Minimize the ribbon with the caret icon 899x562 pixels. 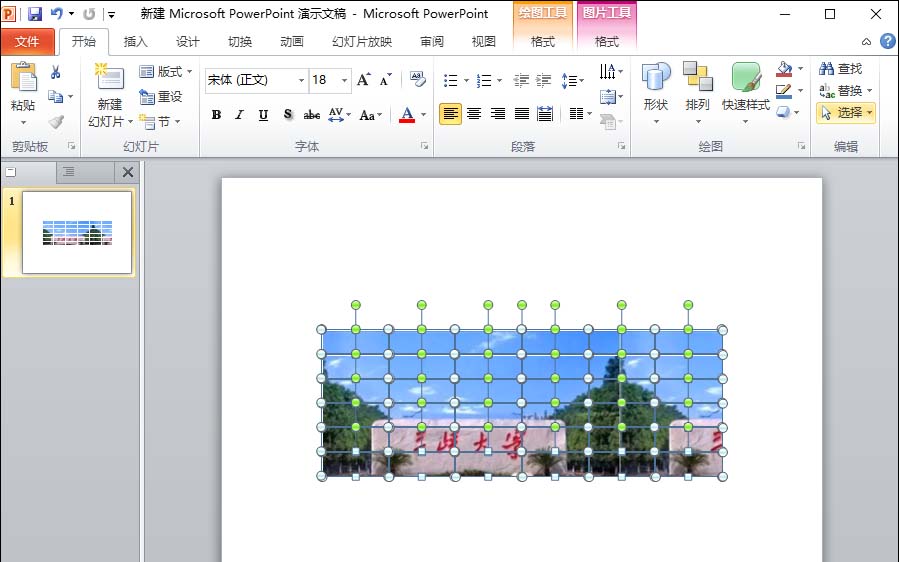coord(866,41)
